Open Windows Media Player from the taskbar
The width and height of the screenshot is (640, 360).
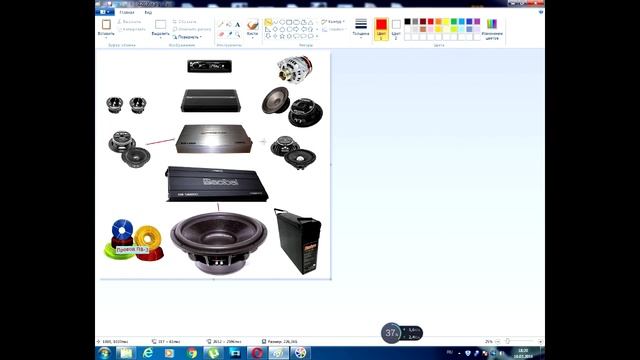(169, 353)
